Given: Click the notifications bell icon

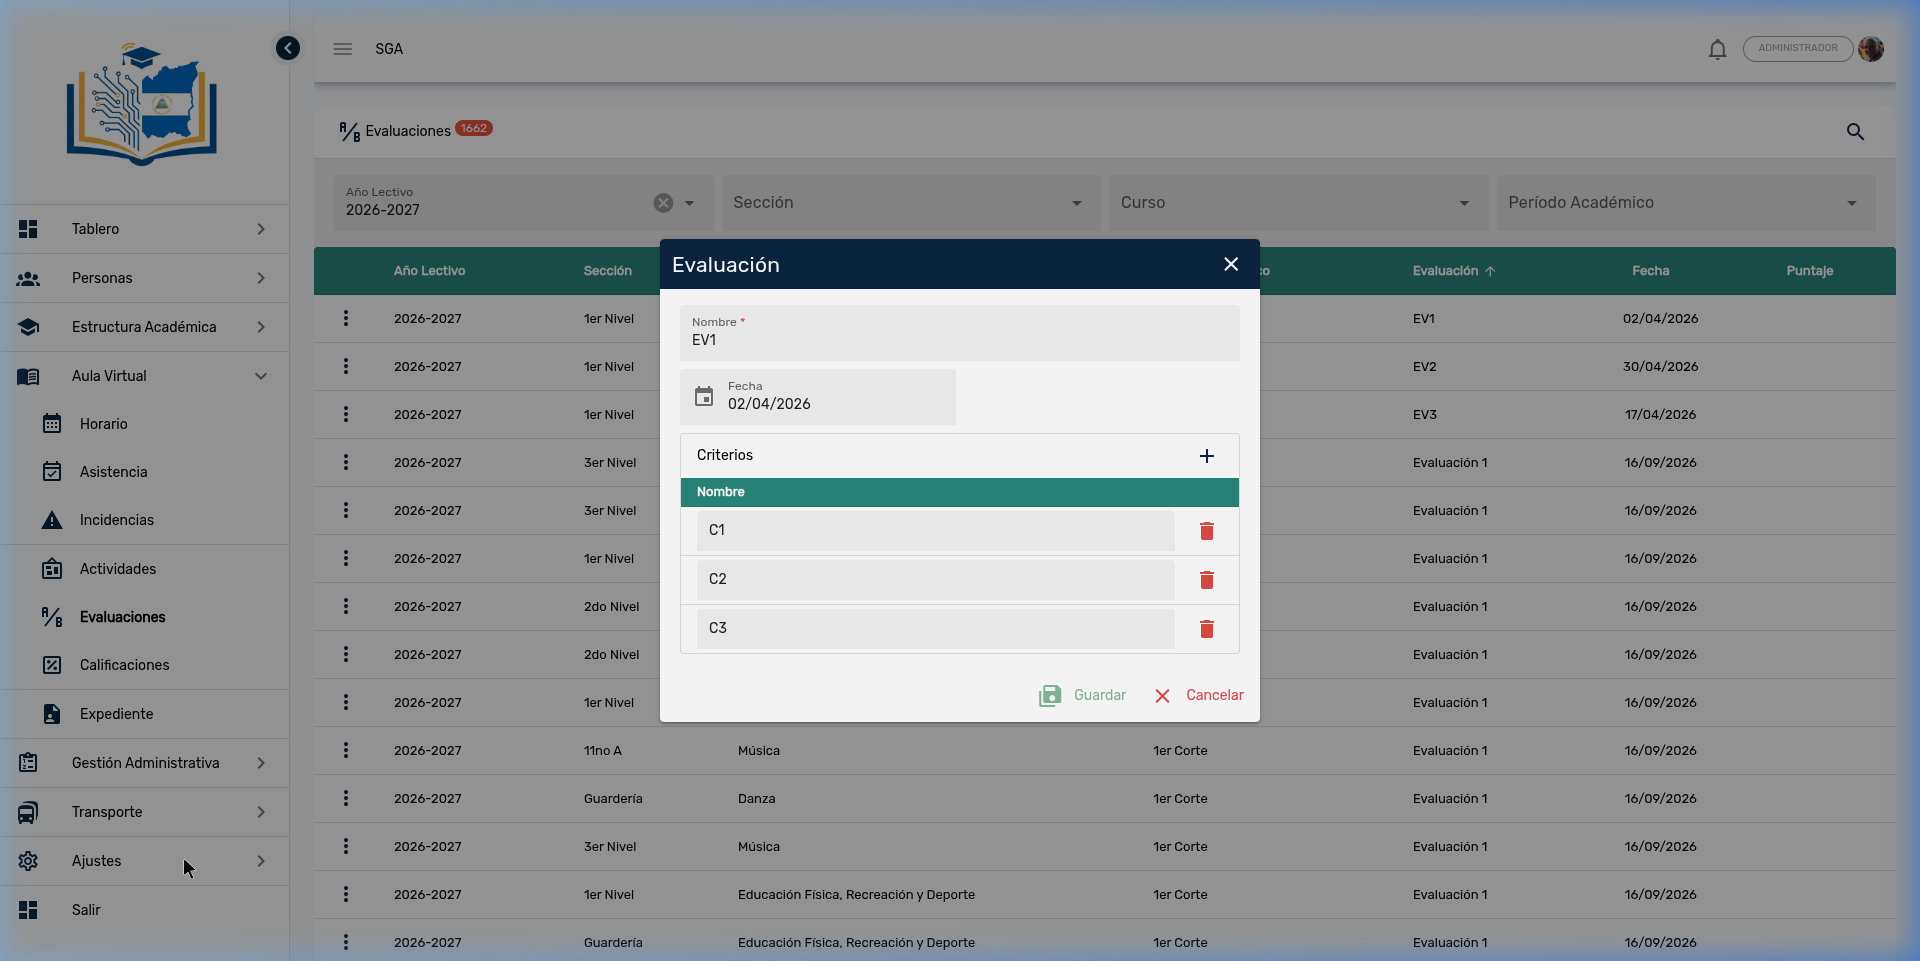Looking at the screenshot, I should (1717, 49).
